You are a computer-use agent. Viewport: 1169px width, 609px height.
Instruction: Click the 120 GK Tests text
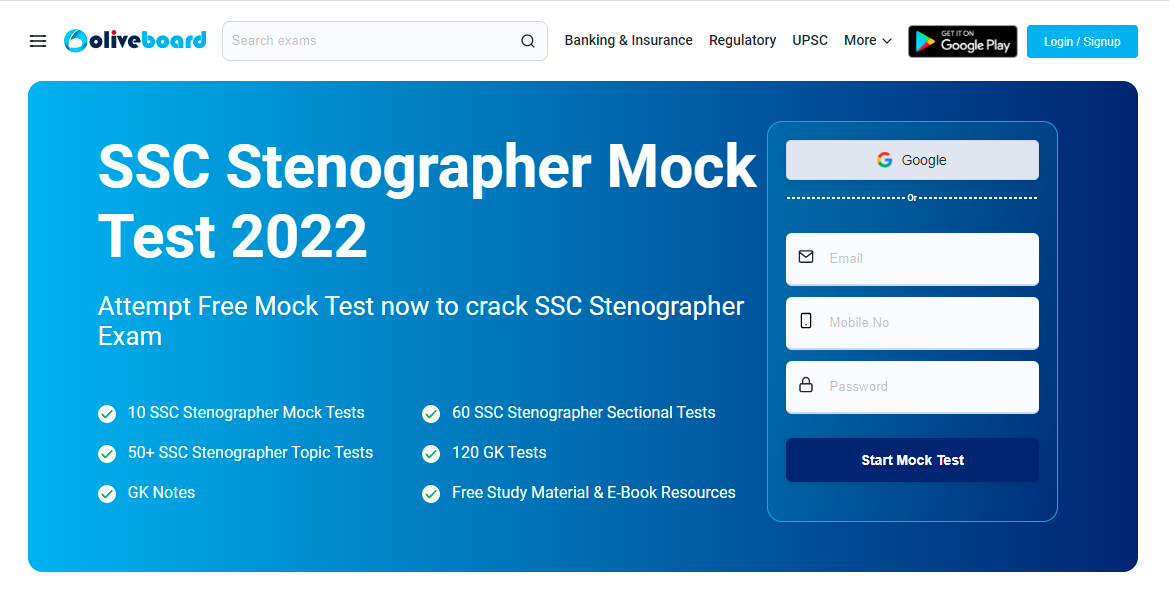pyautogui.click(x=500, y=453)
